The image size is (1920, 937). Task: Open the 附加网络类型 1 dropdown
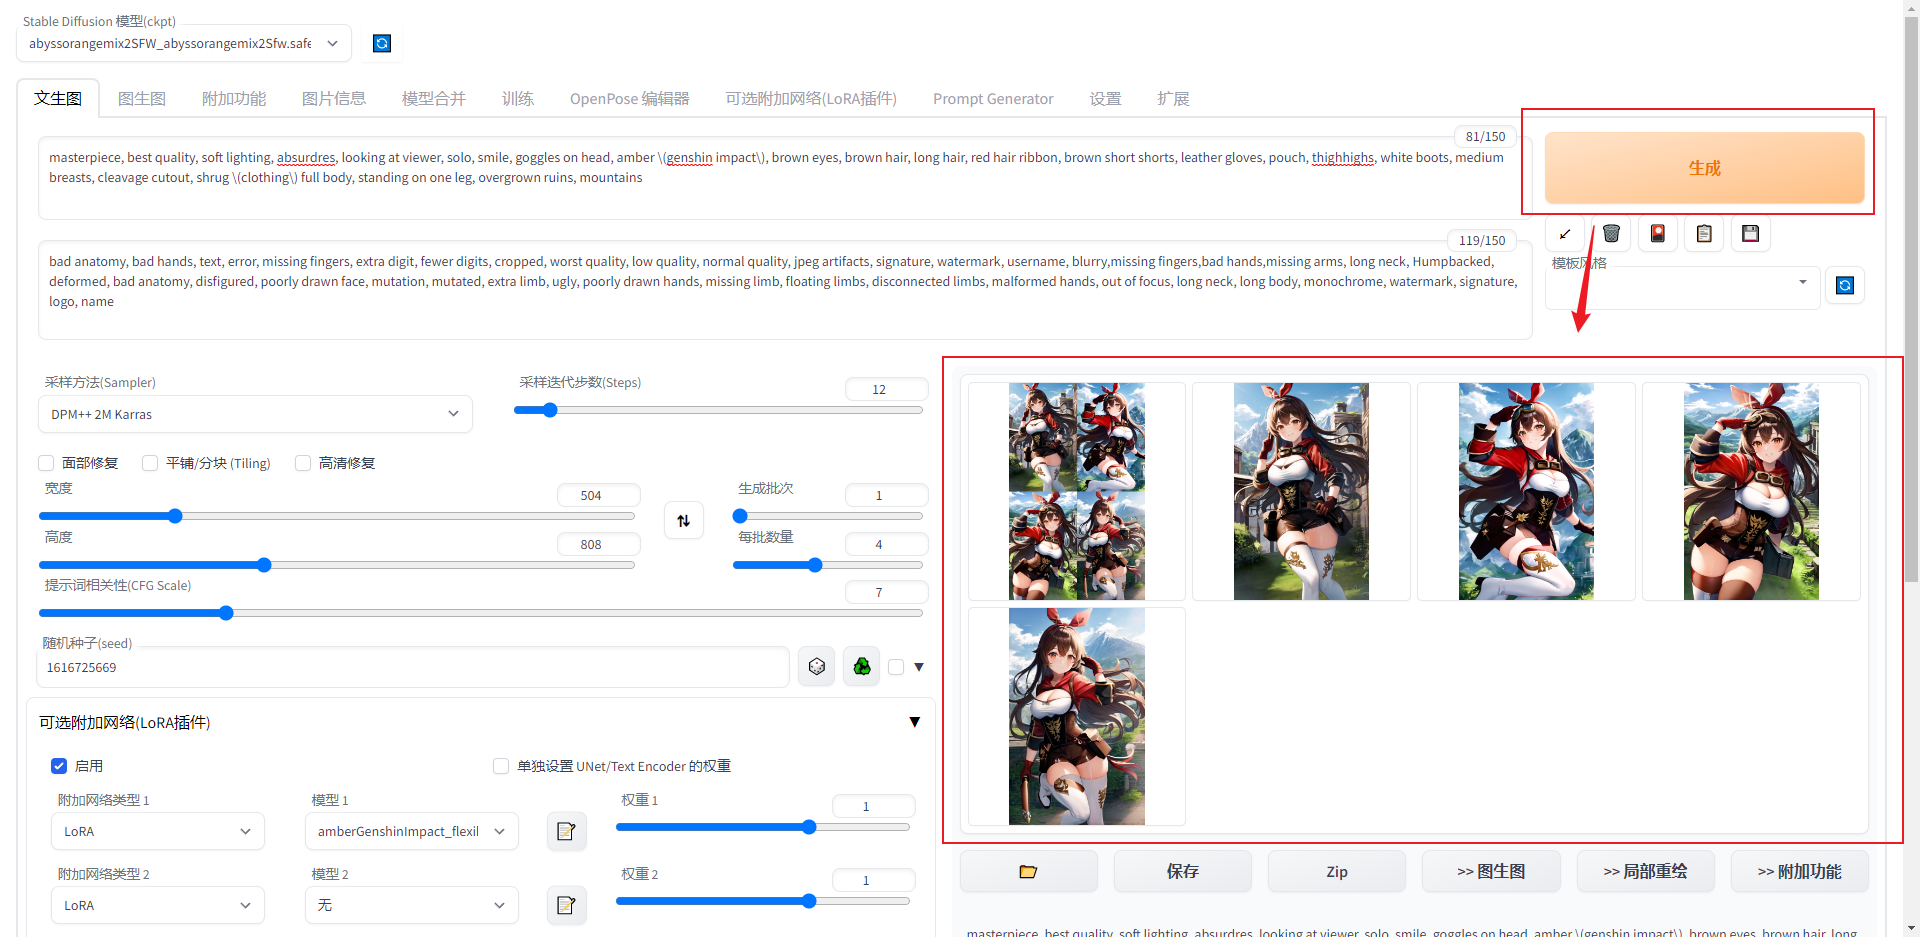(x=158, y=831)
